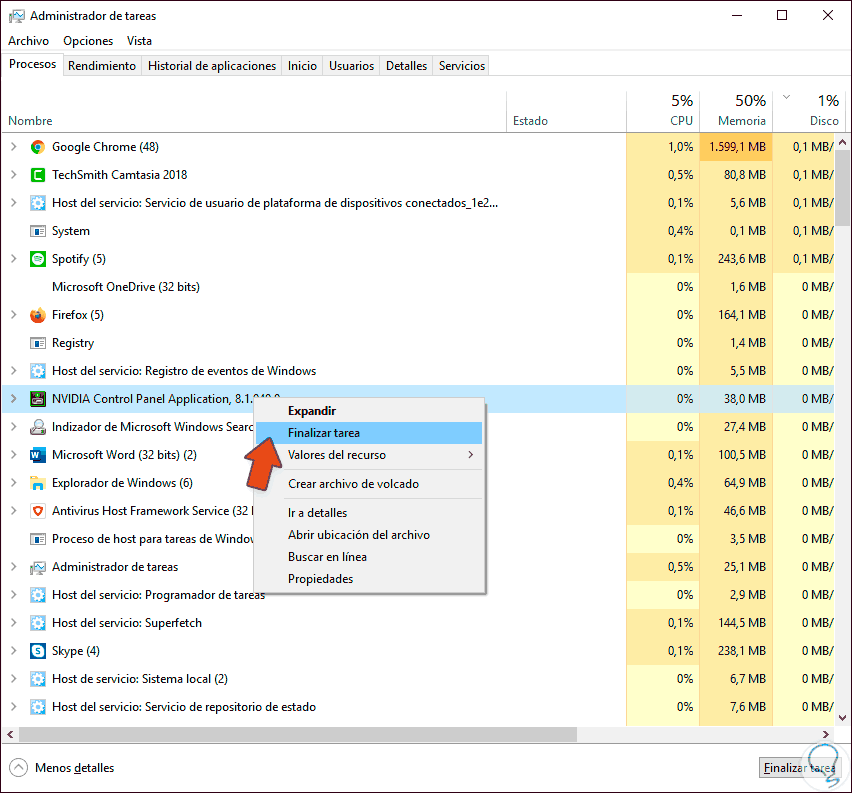852x793 pixels.
Task: Click the Explorador de Windows folder icon
Action: 37,483
